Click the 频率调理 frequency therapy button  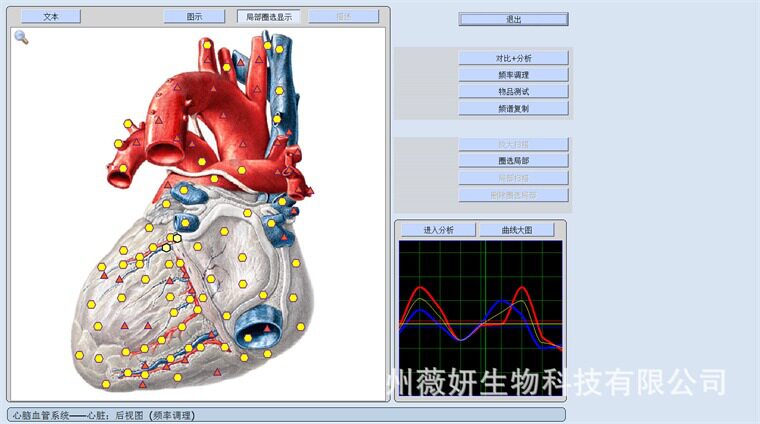click(513, 75)
